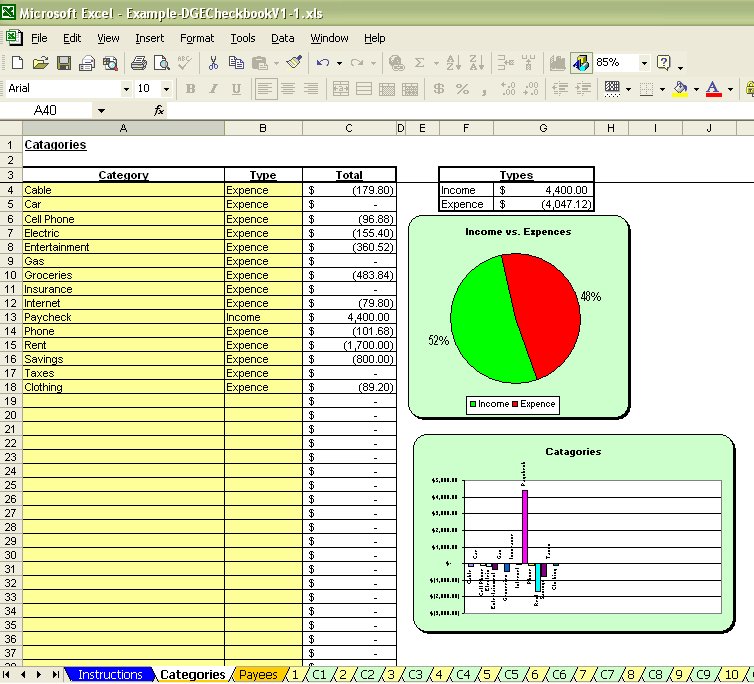Create a new blank workbook
This screenshot has height=684, width=754.
[x=17, y=63]
